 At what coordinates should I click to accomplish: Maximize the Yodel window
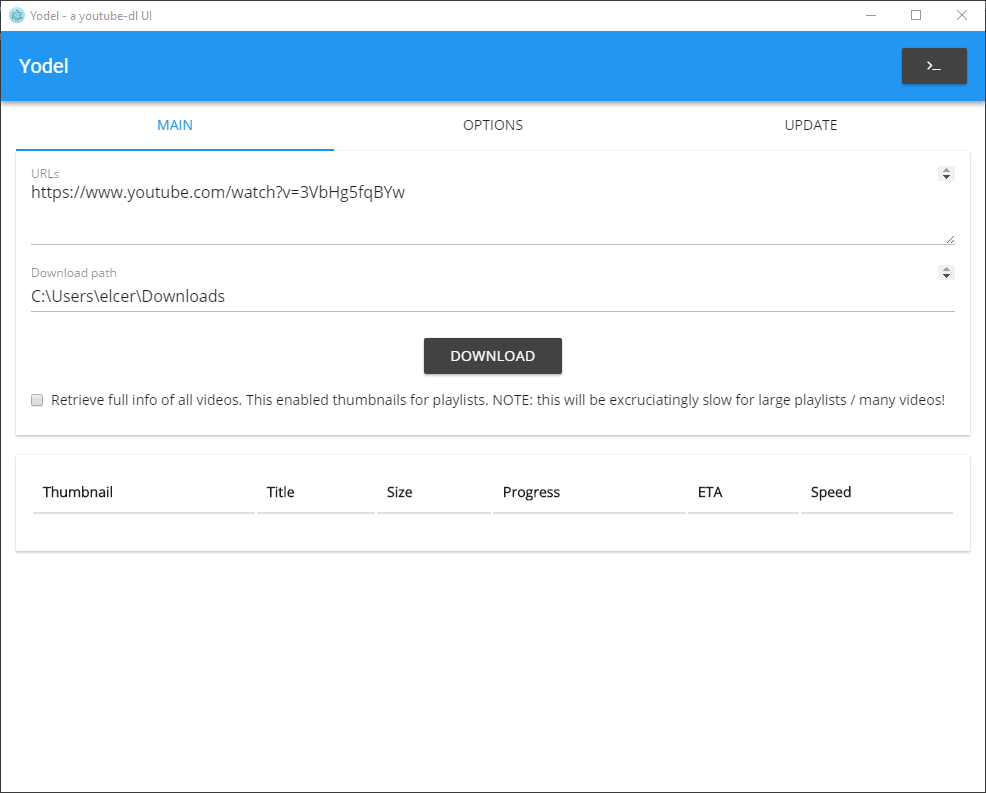(x=916, y=16)
